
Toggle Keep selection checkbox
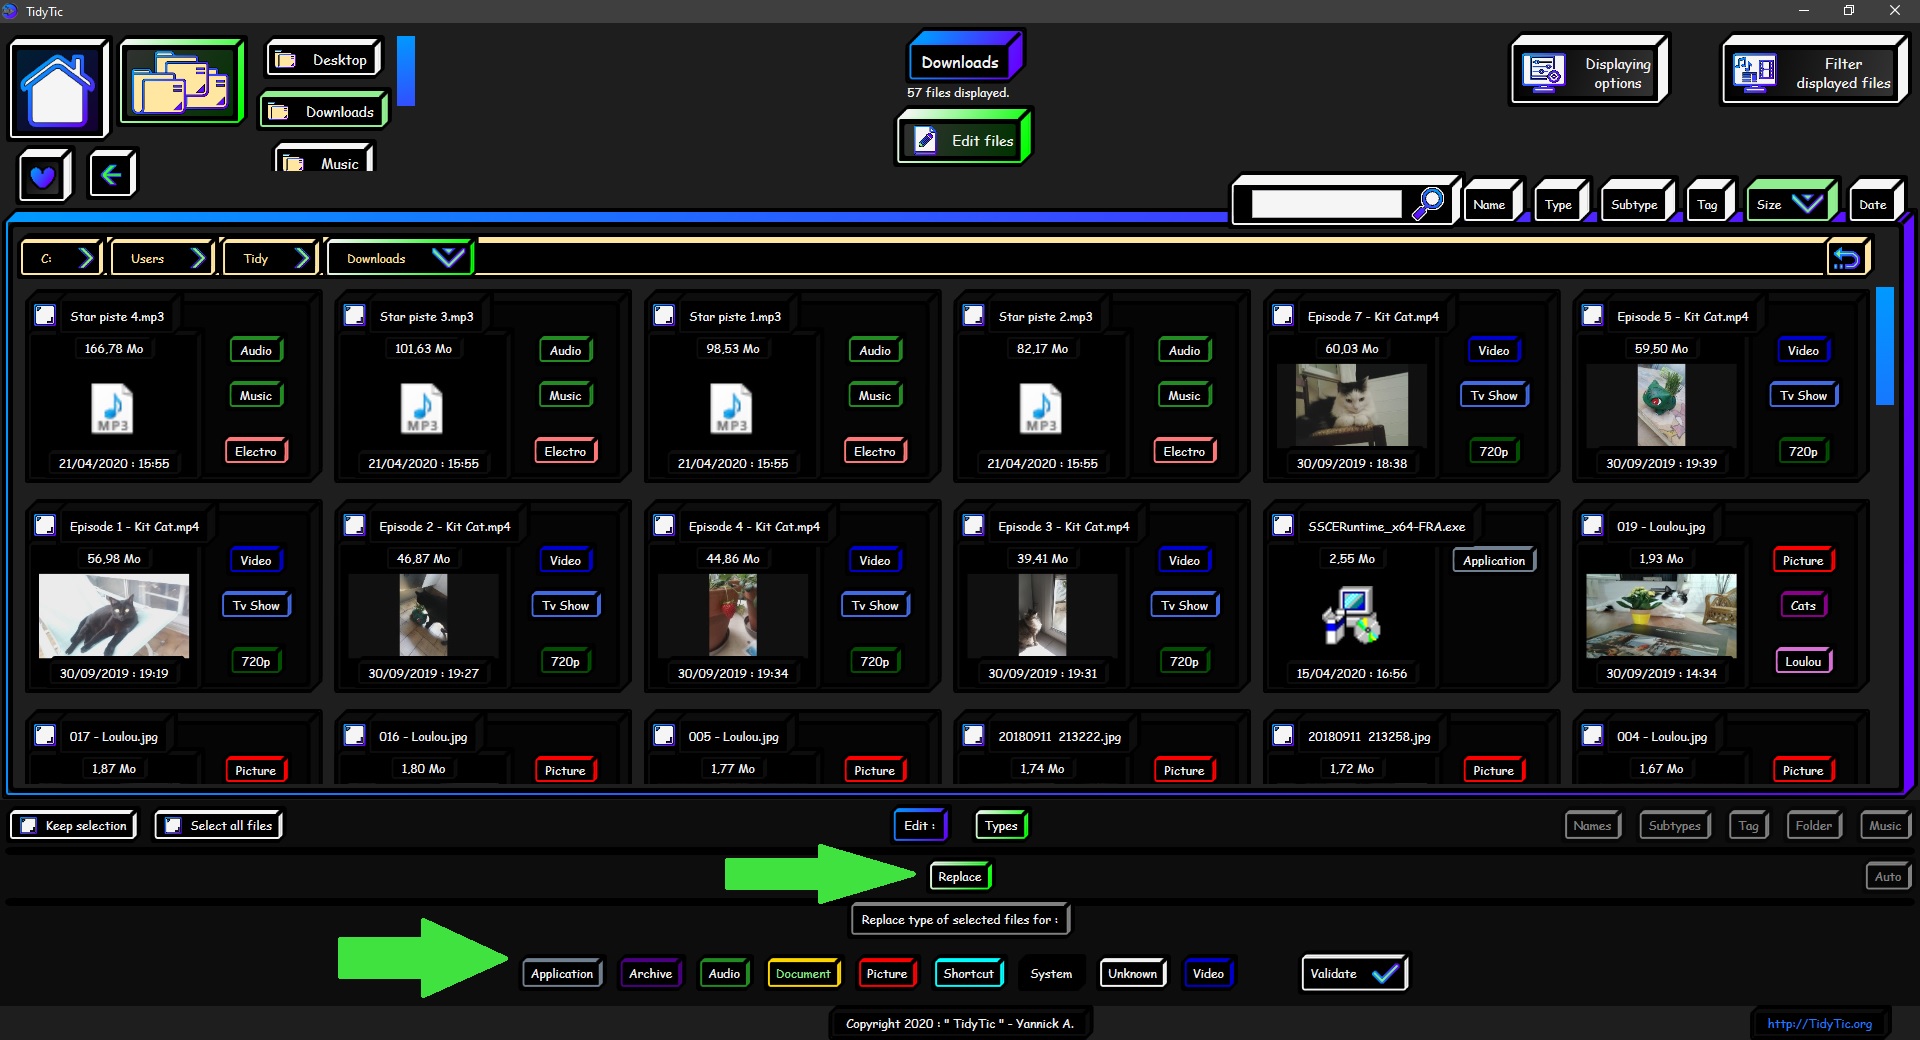pos(29,825)
